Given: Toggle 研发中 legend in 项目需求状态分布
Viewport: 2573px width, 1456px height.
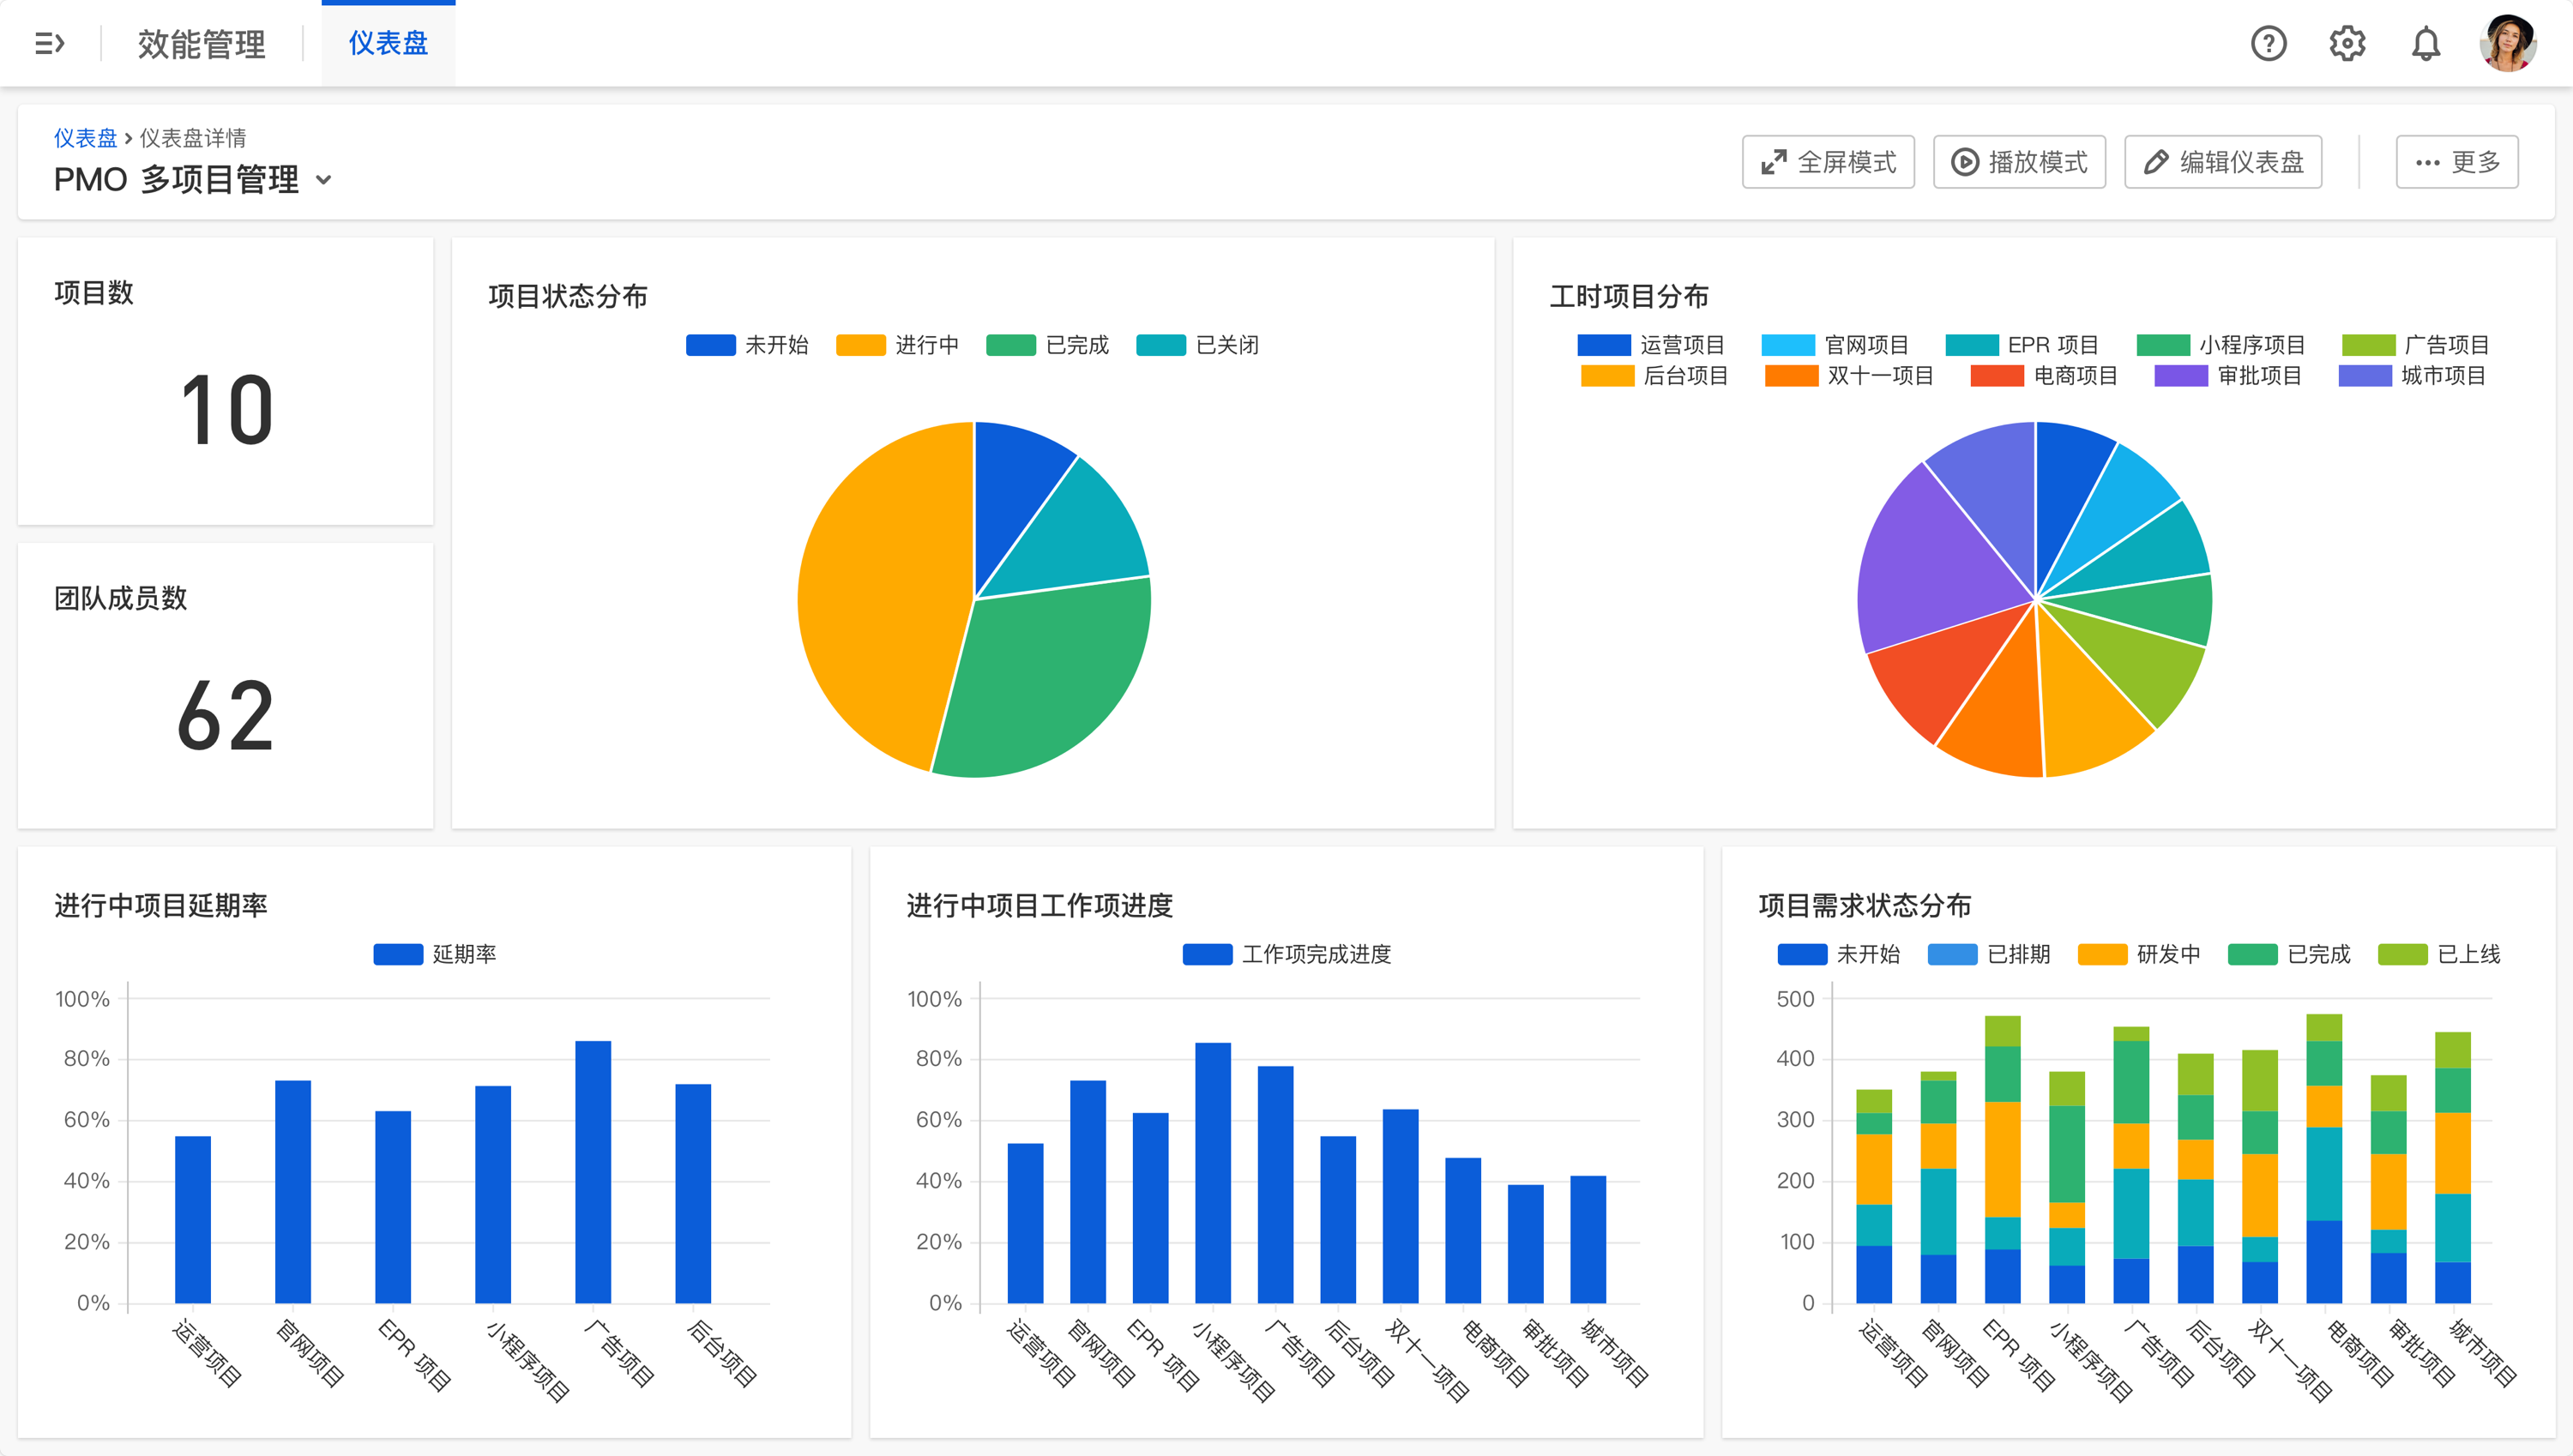Looking at the screenshot, I should [x=2139, y=954].
